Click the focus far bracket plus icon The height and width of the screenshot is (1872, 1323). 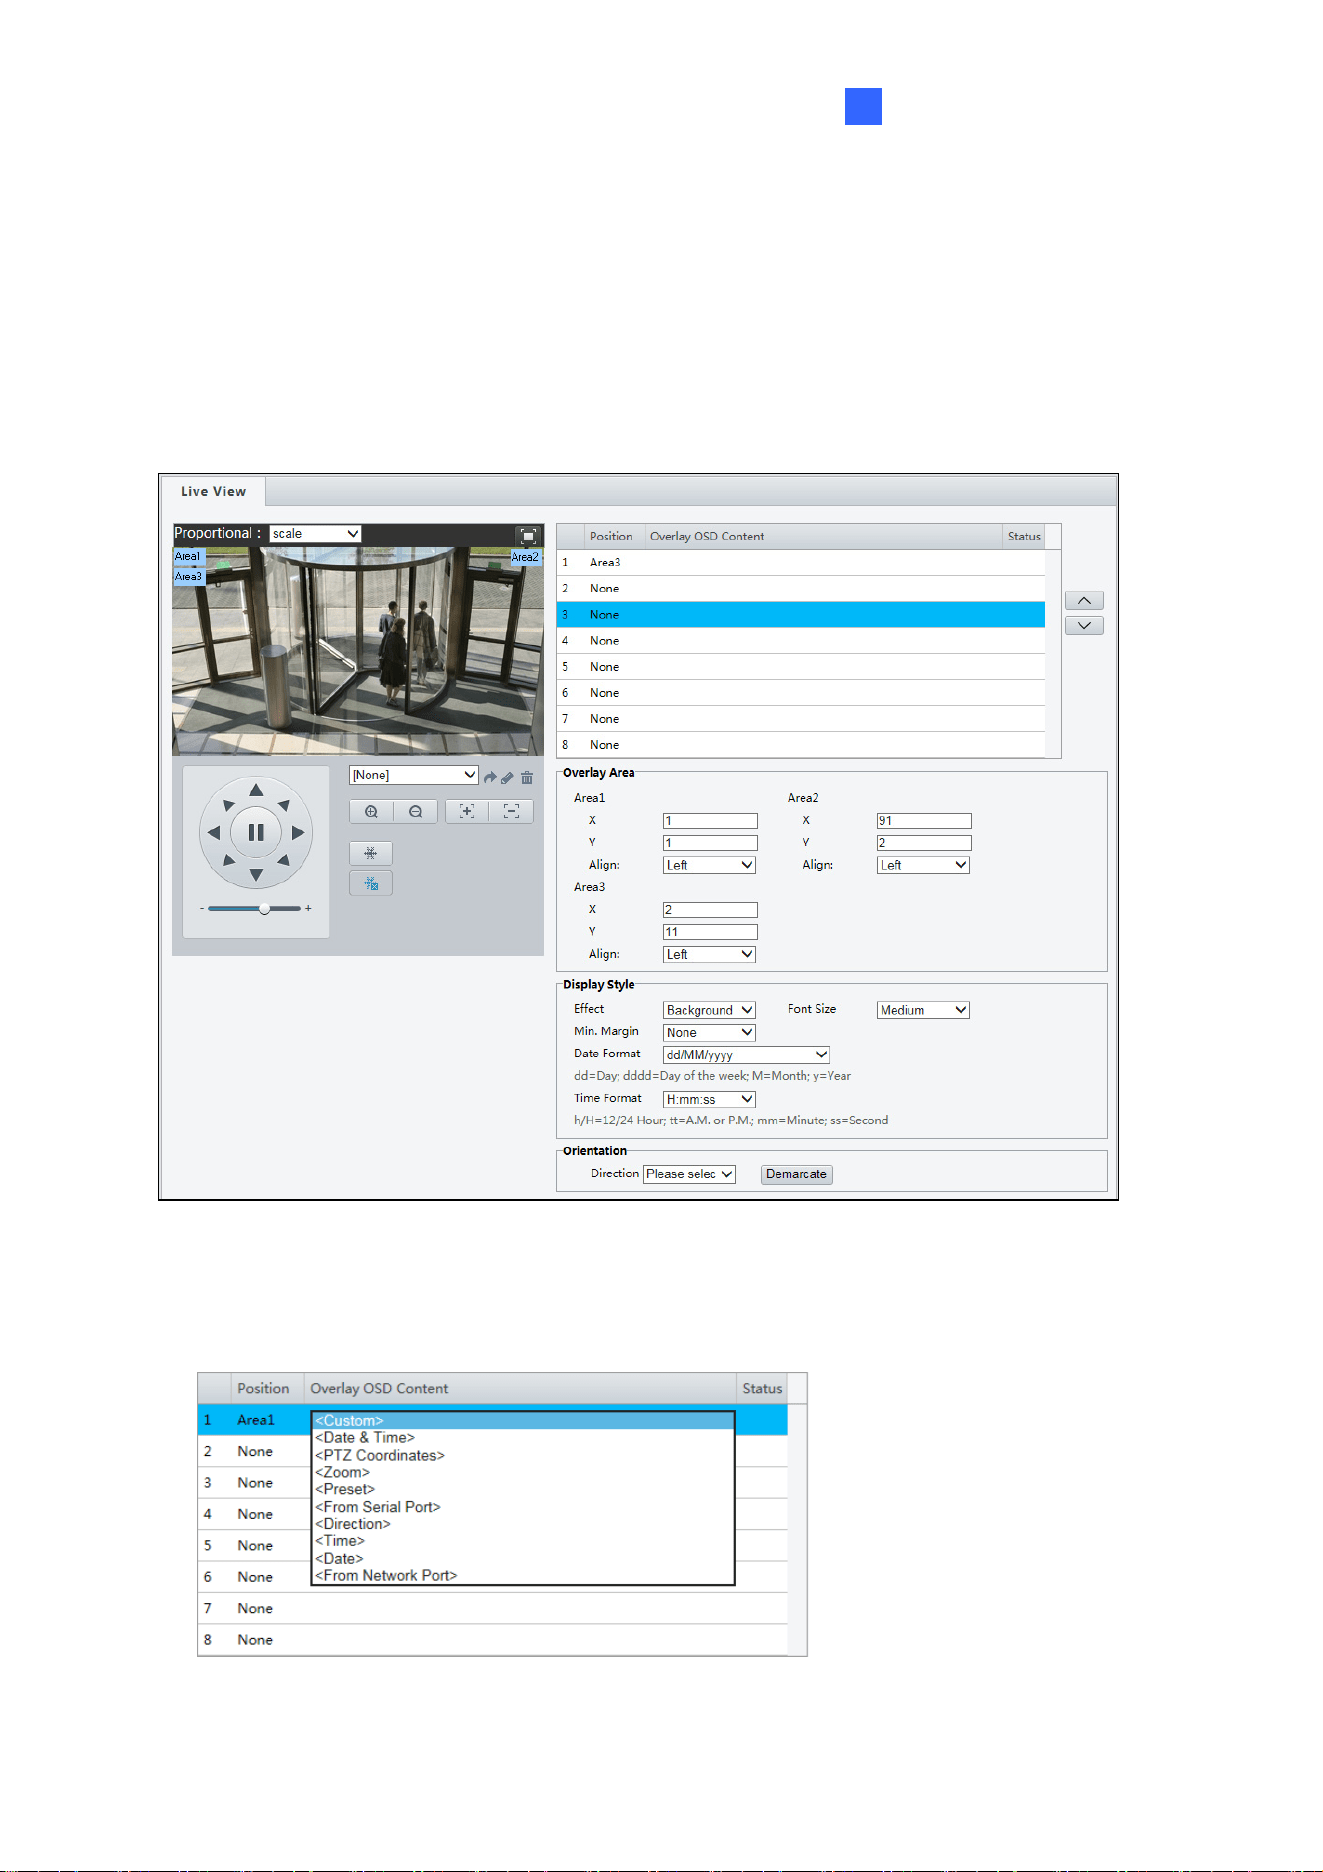pos(467,811)
